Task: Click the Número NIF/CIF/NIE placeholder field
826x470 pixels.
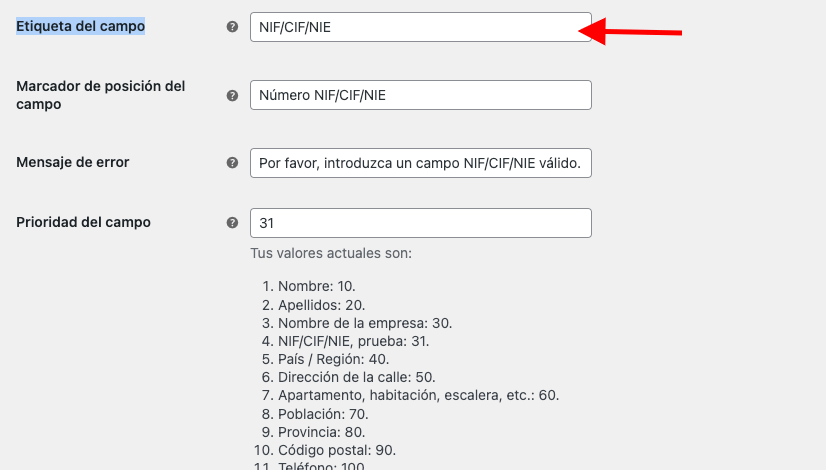Action: [421, 95]
